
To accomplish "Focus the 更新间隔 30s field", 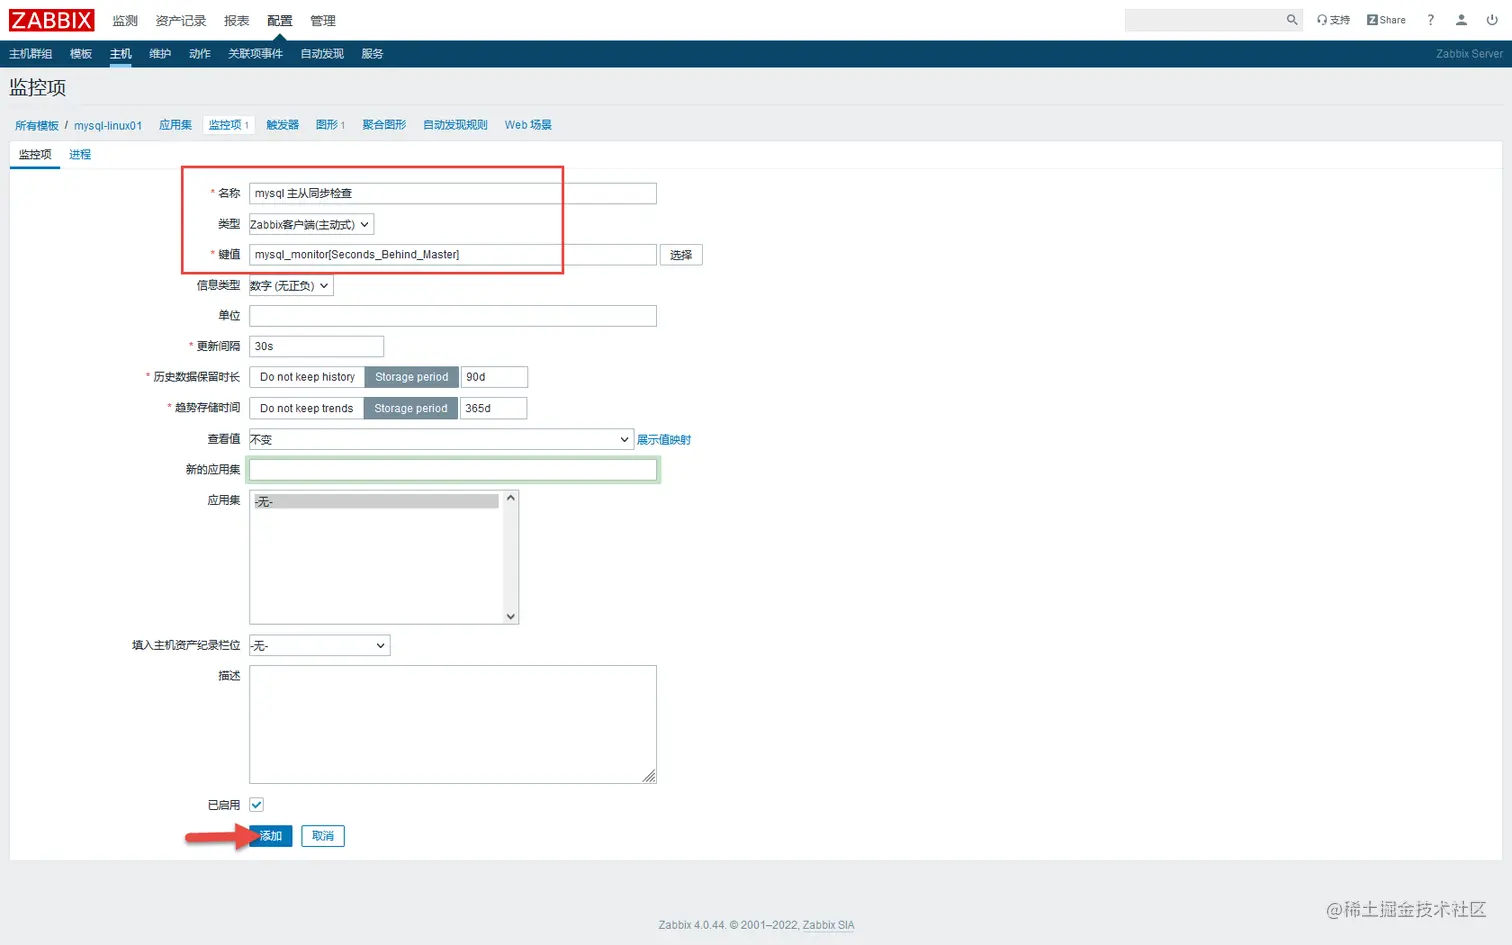I will tap(316, 347).
